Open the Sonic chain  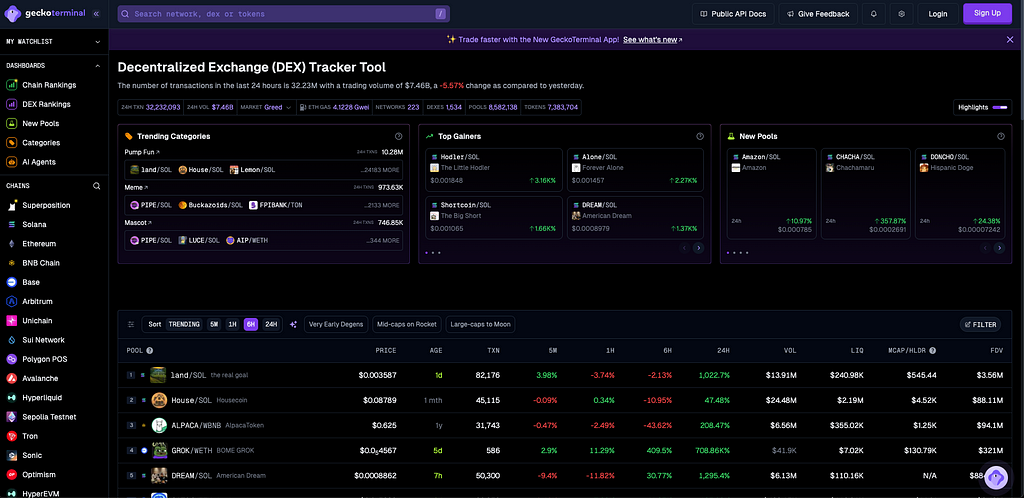tap(32, 456)
